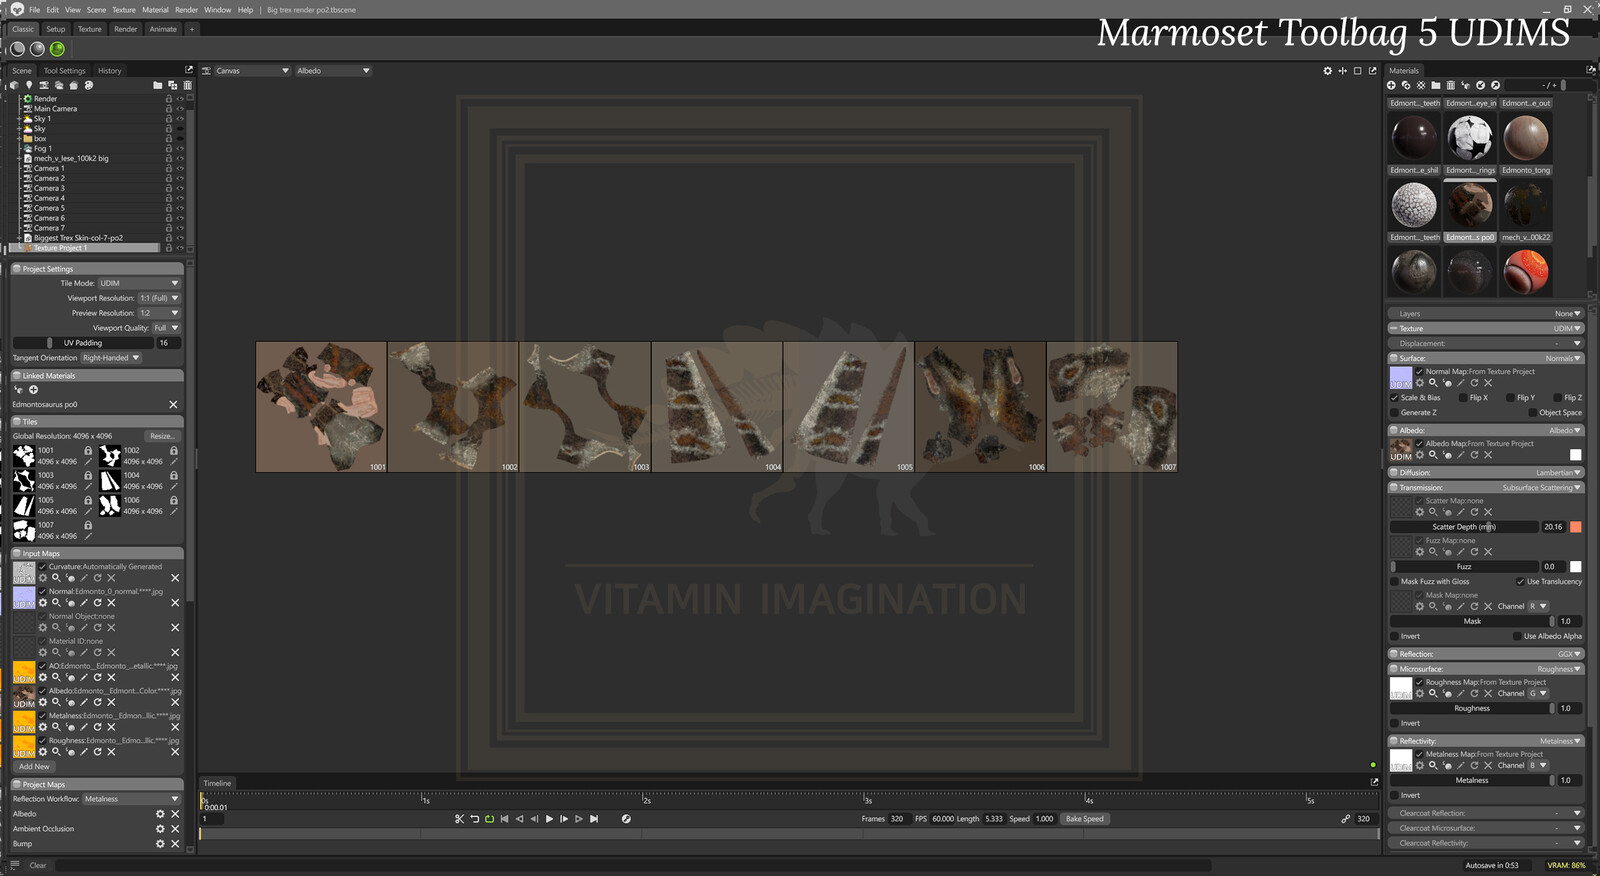Delete material trash icon in Materials panel
This screenshot has height=876, width=1600.
(1450, 85)
